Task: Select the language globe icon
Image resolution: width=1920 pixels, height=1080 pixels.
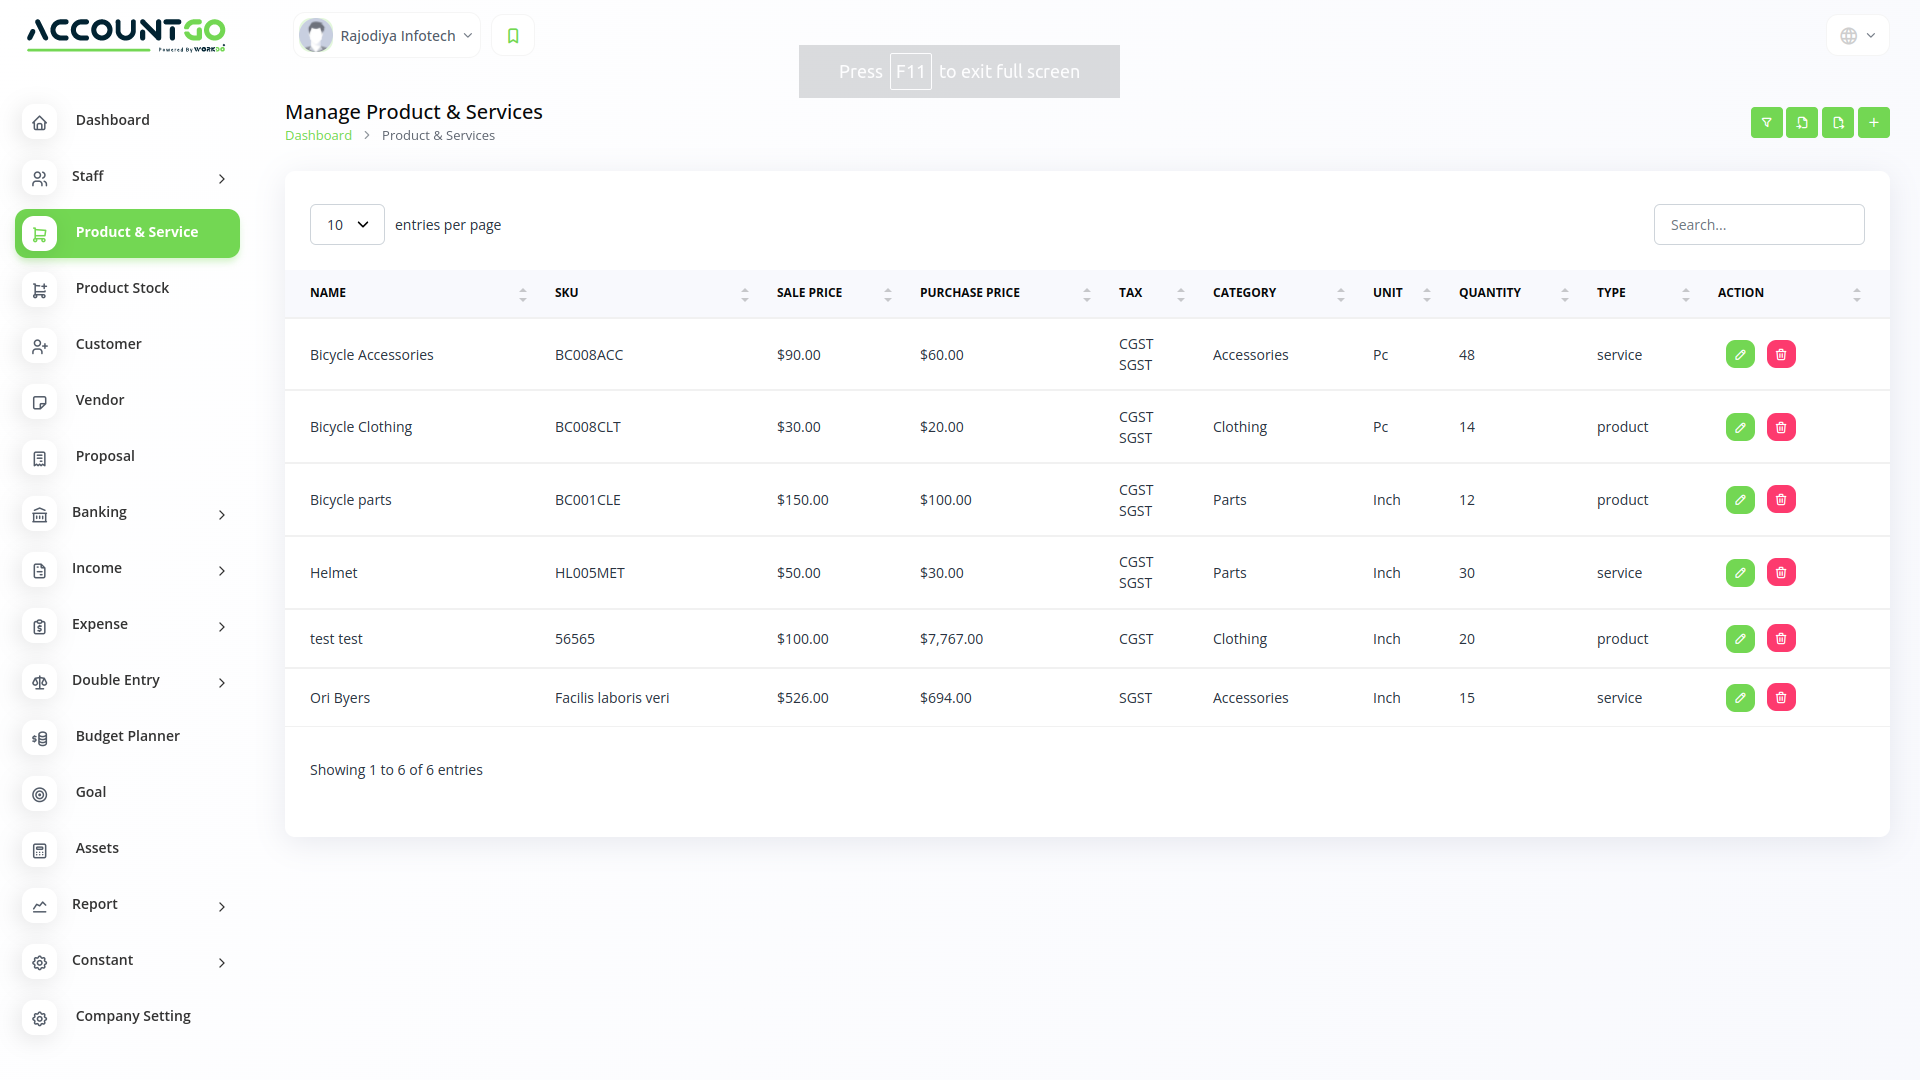Action: pyautogui.click(x=1850, y=35)
